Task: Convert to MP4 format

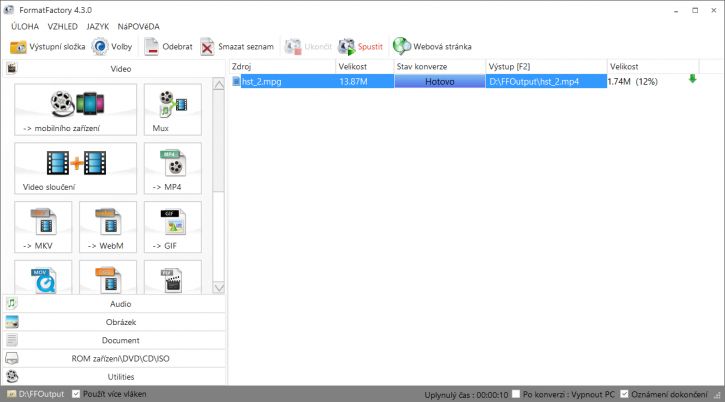Action: tap(172, 168)
